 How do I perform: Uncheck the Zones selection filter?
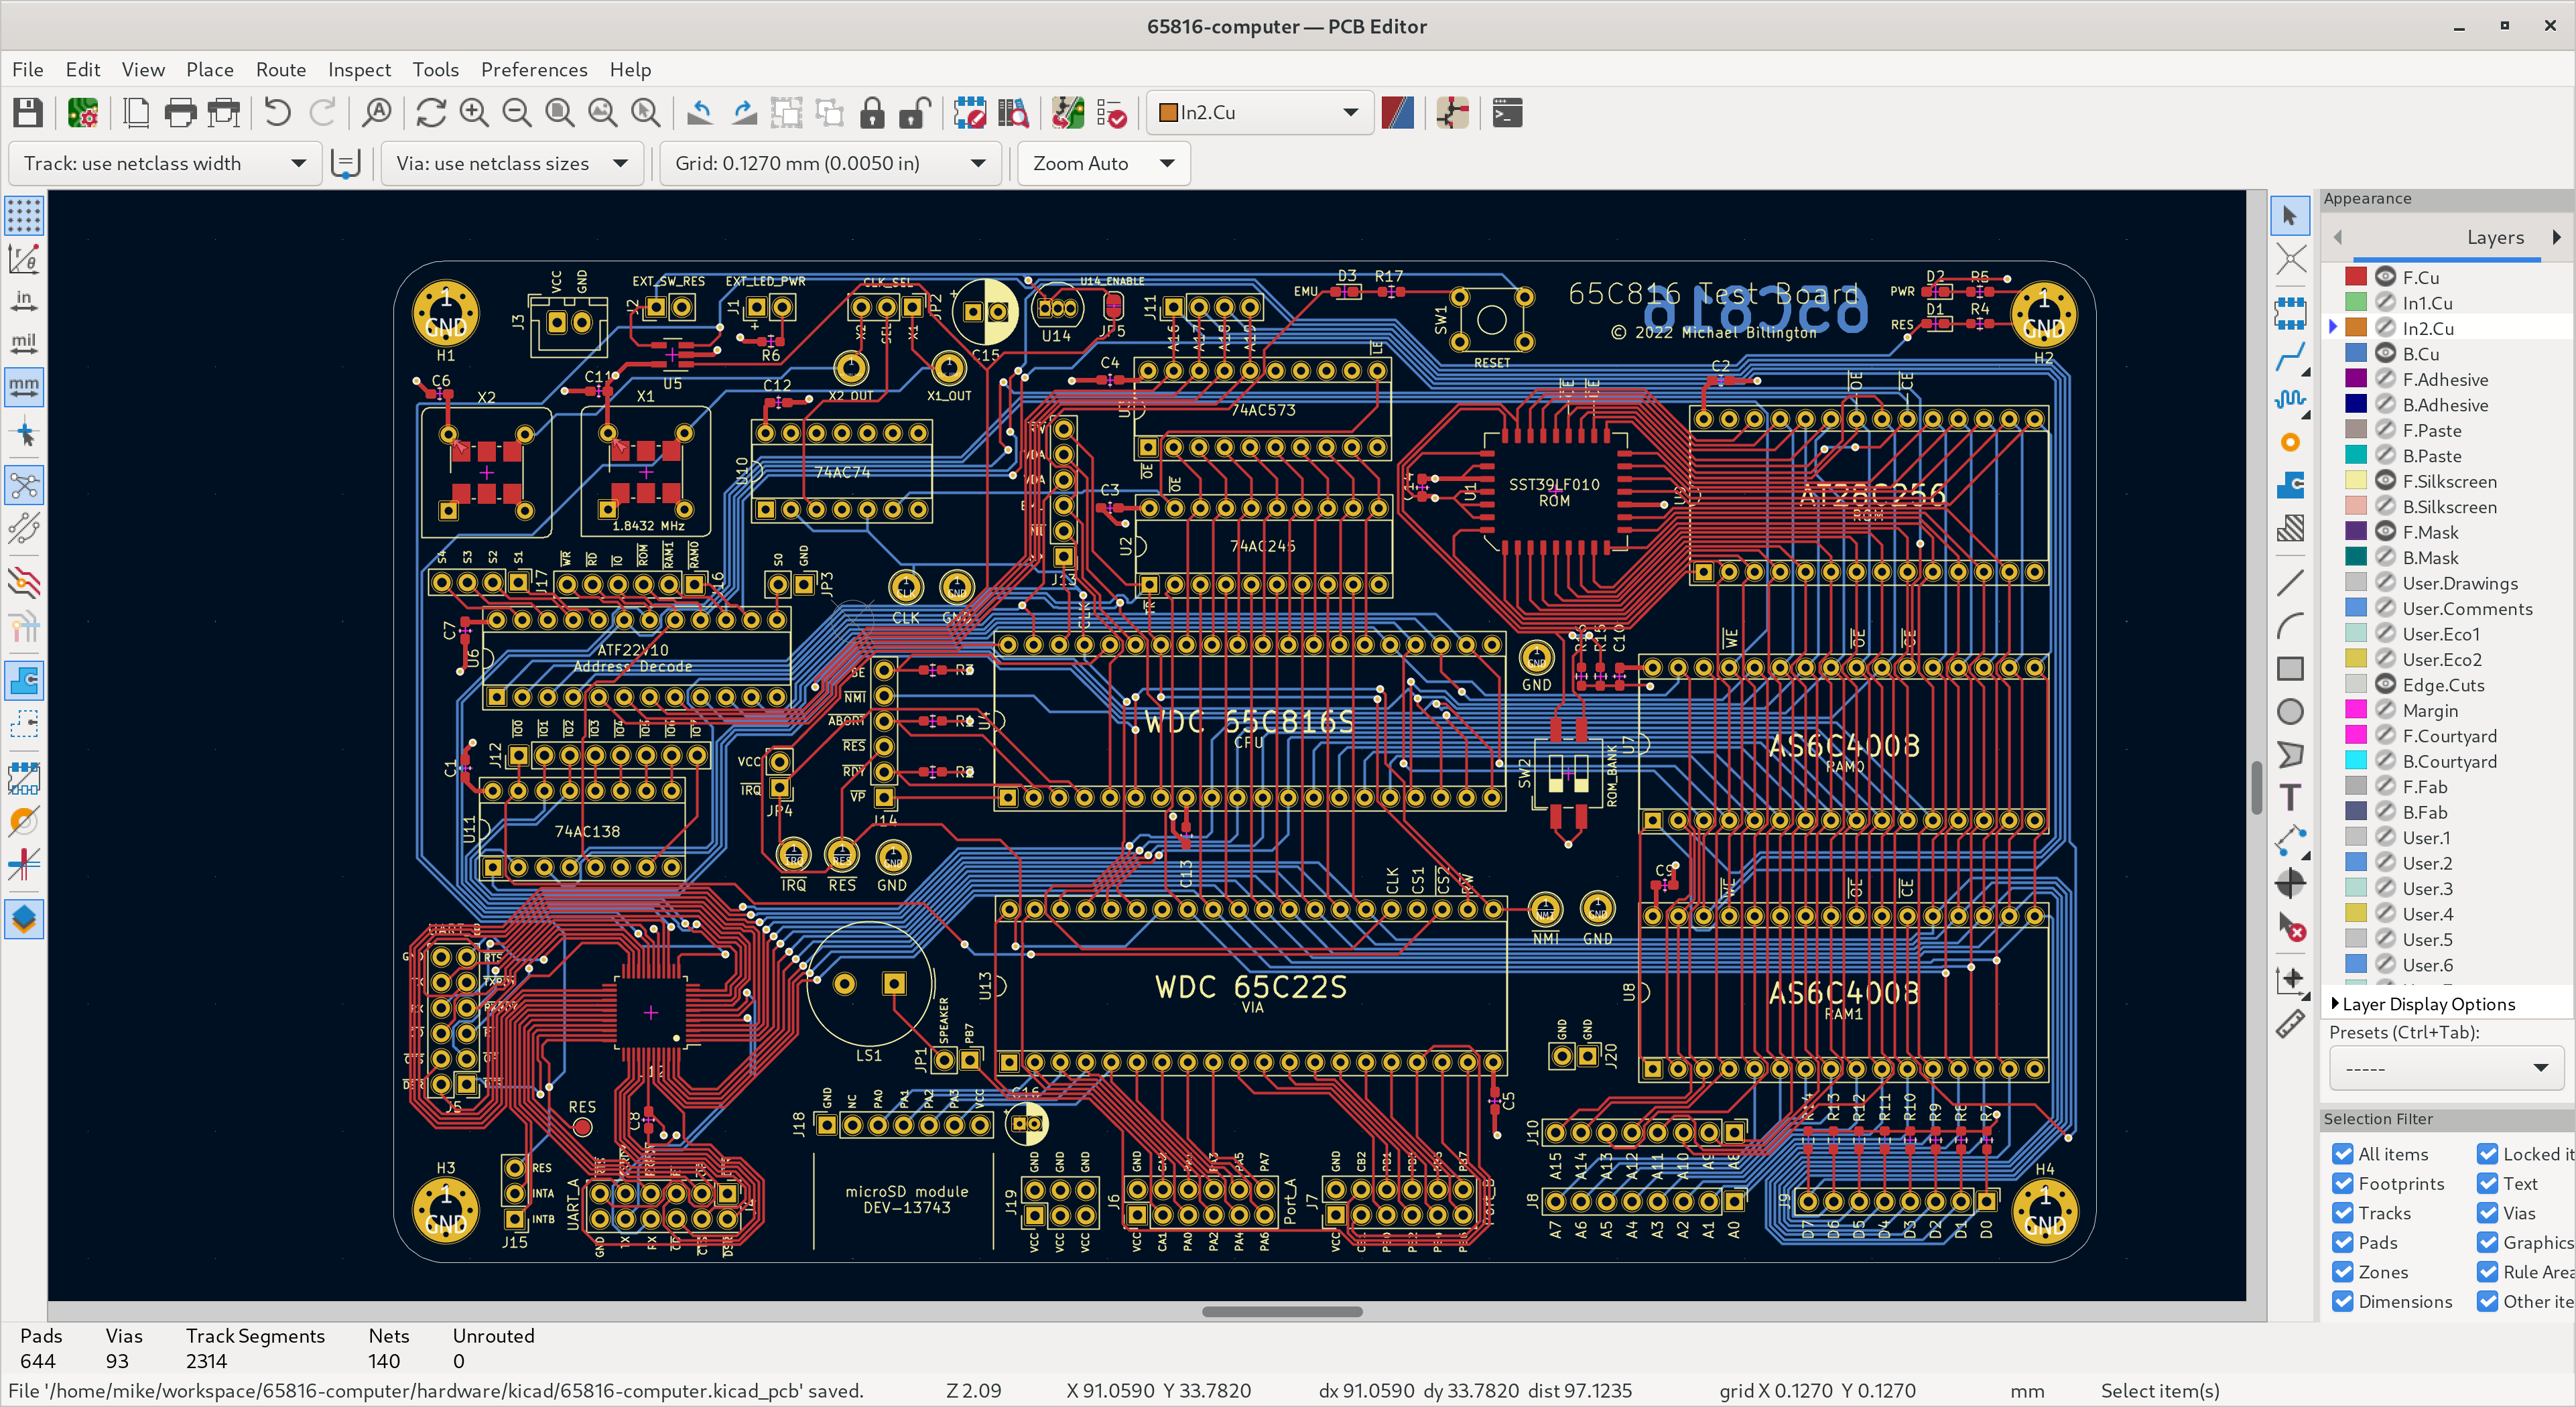pyautogui.click(x=2342, y=1272)
